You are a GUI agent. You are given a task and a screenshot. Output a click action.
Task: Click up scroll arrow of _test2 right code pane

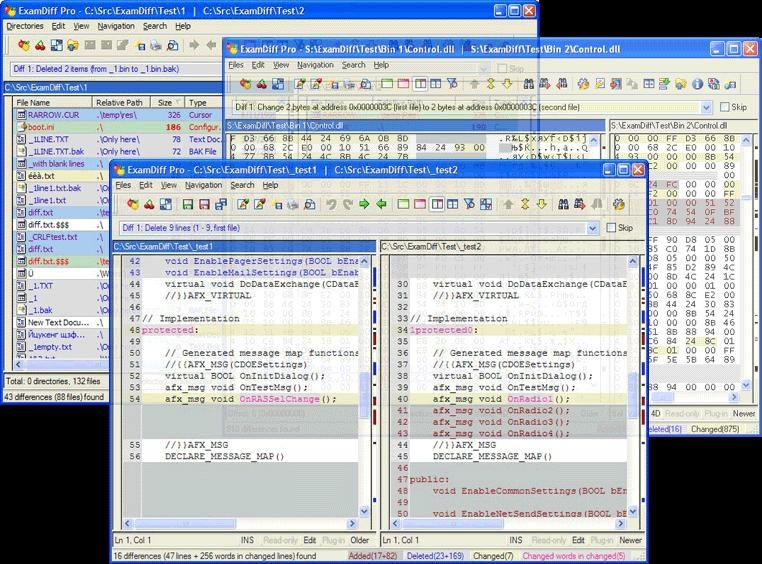pos(632,262)
